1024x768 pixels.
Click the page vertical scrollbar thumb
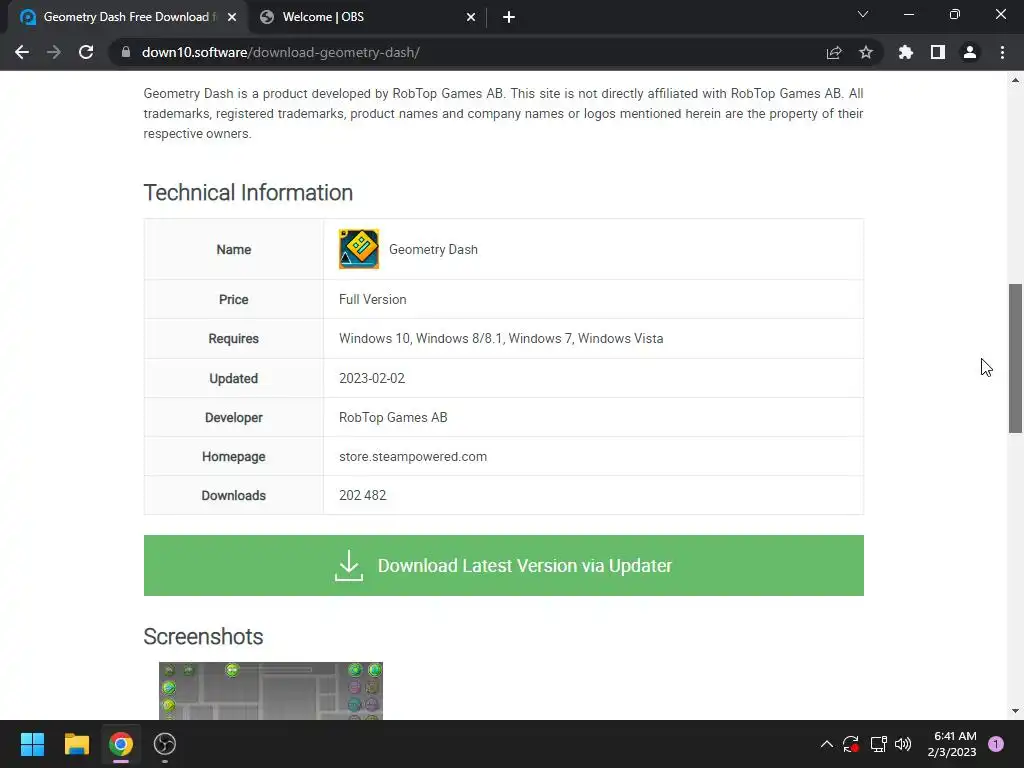[x=1015, y=358]
